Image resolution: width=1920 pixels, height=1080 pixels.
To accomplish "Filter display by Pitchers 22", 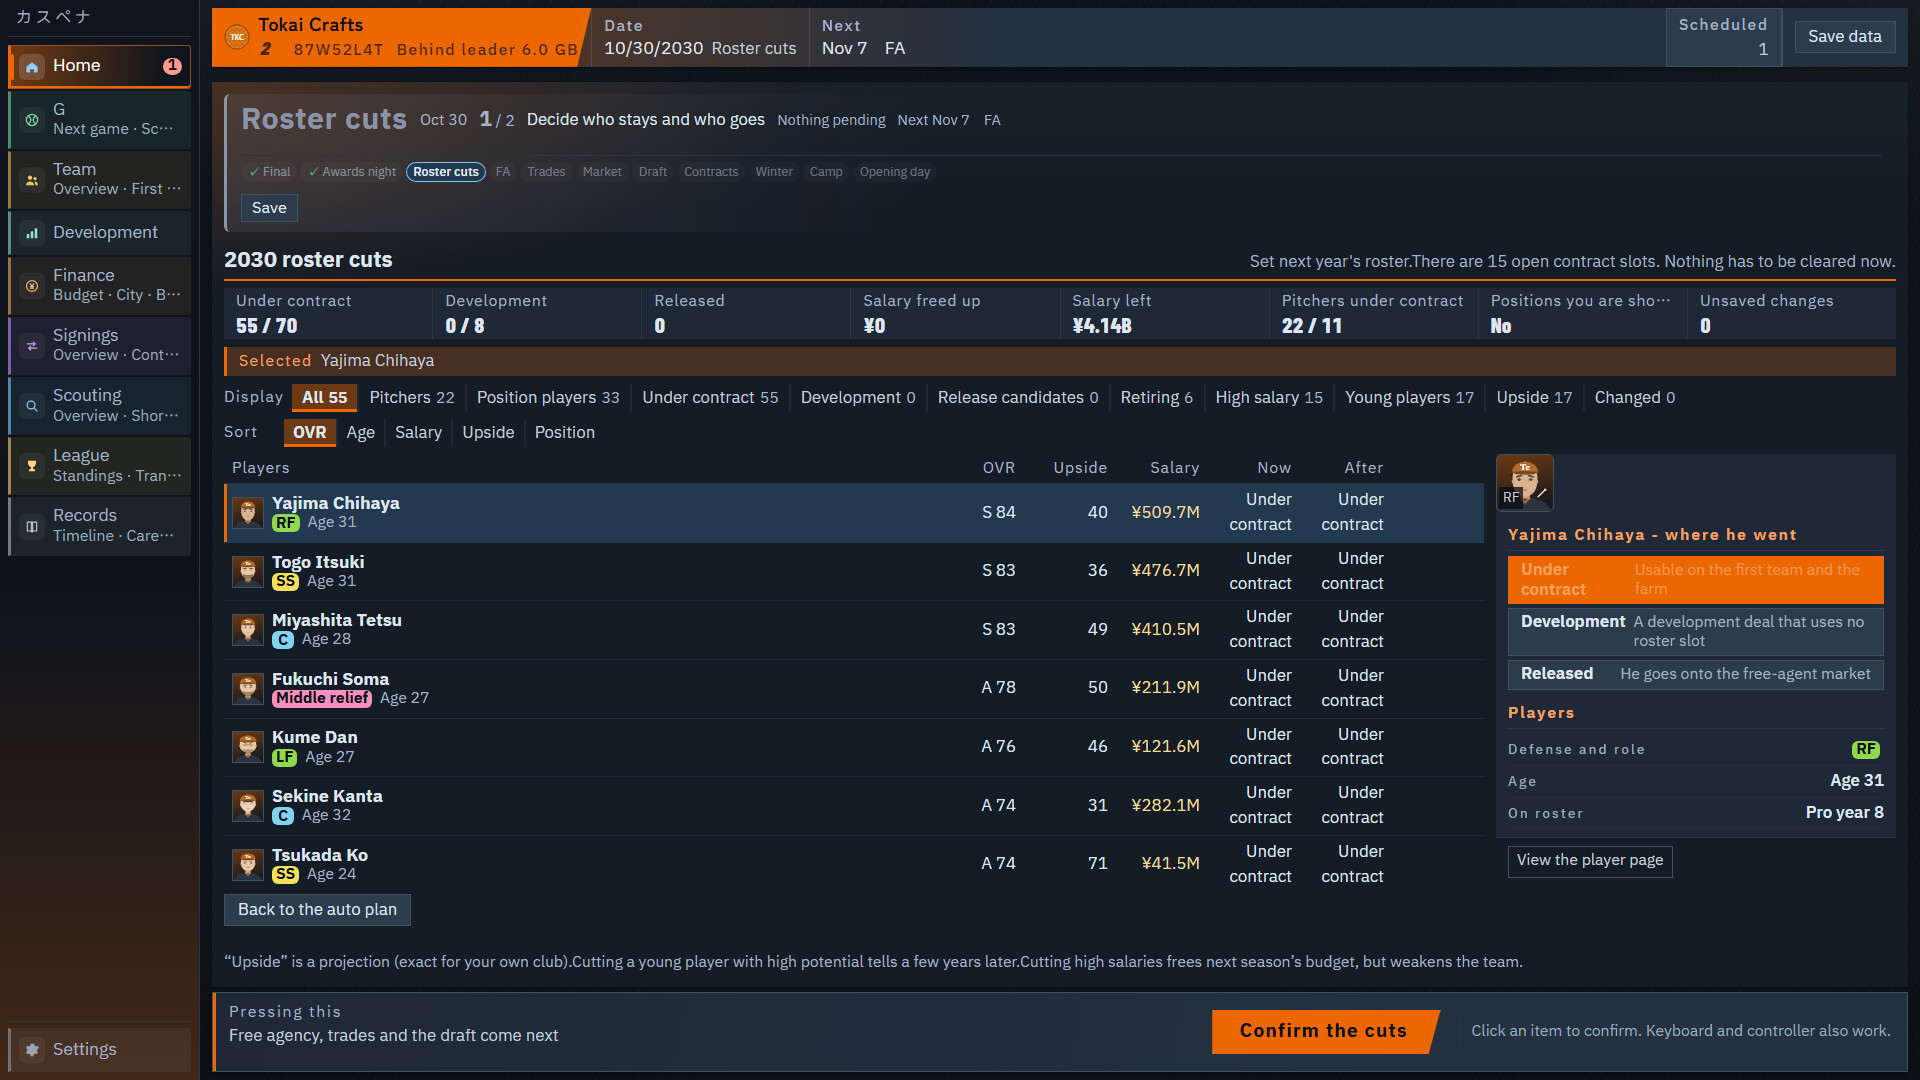I will tap(412, 398).
